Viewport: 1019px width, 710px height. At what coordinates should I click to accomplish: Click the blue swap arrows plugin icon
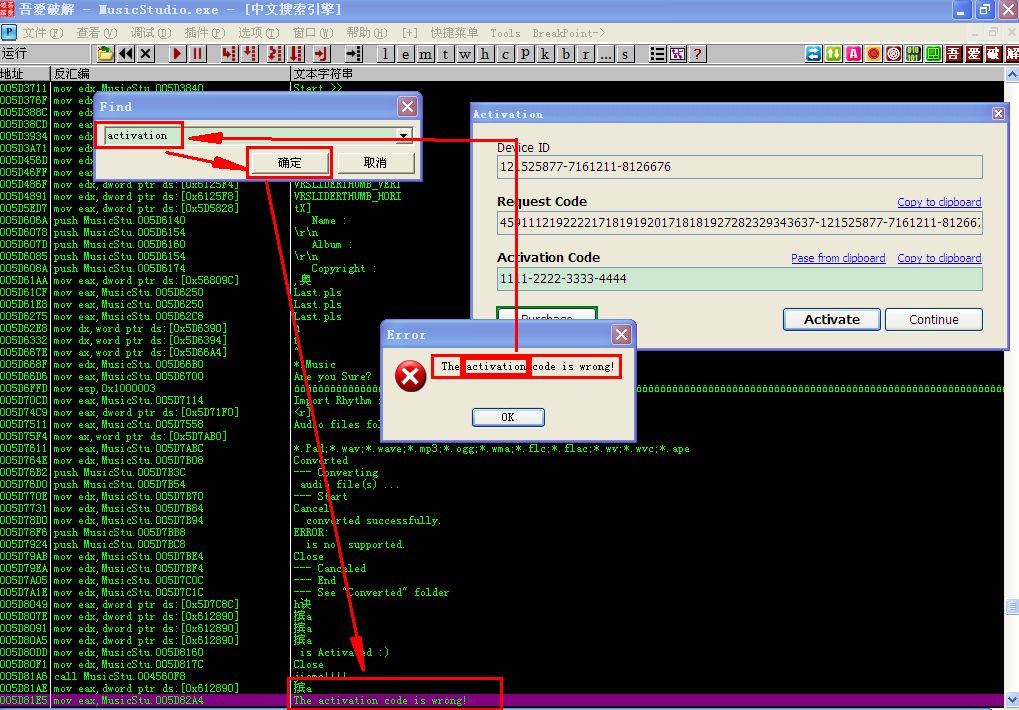tap(813, 54)
